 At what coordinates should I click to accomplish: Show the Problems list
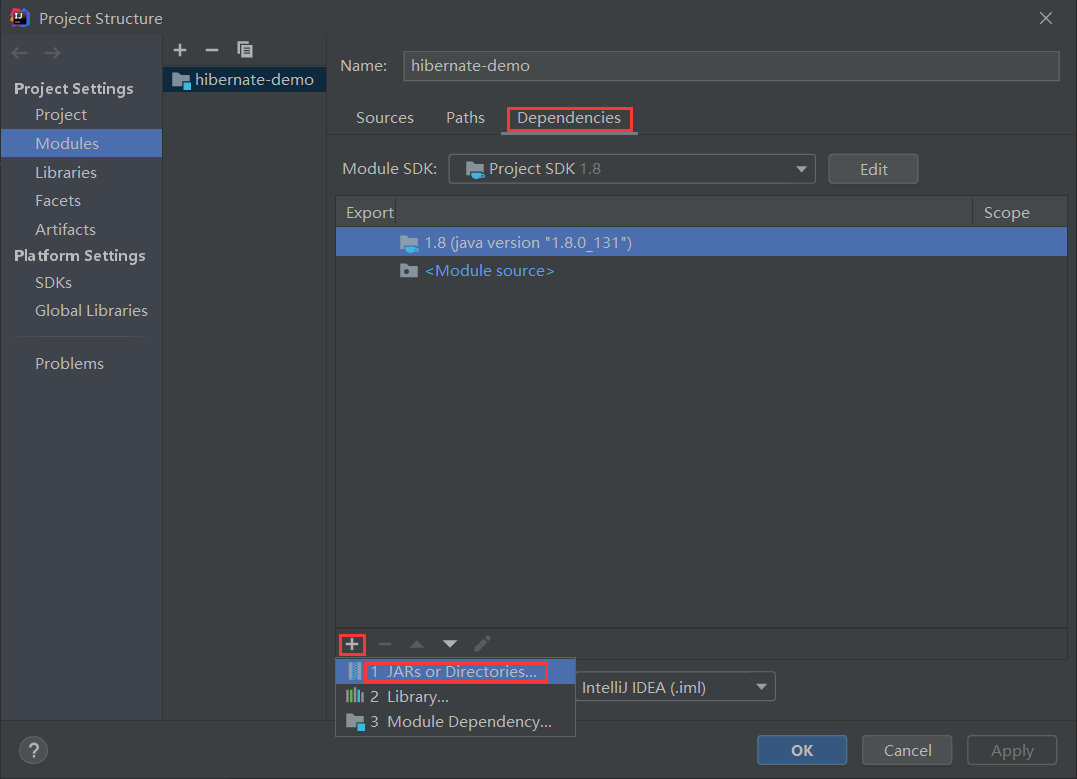click(x=69, y=363)
